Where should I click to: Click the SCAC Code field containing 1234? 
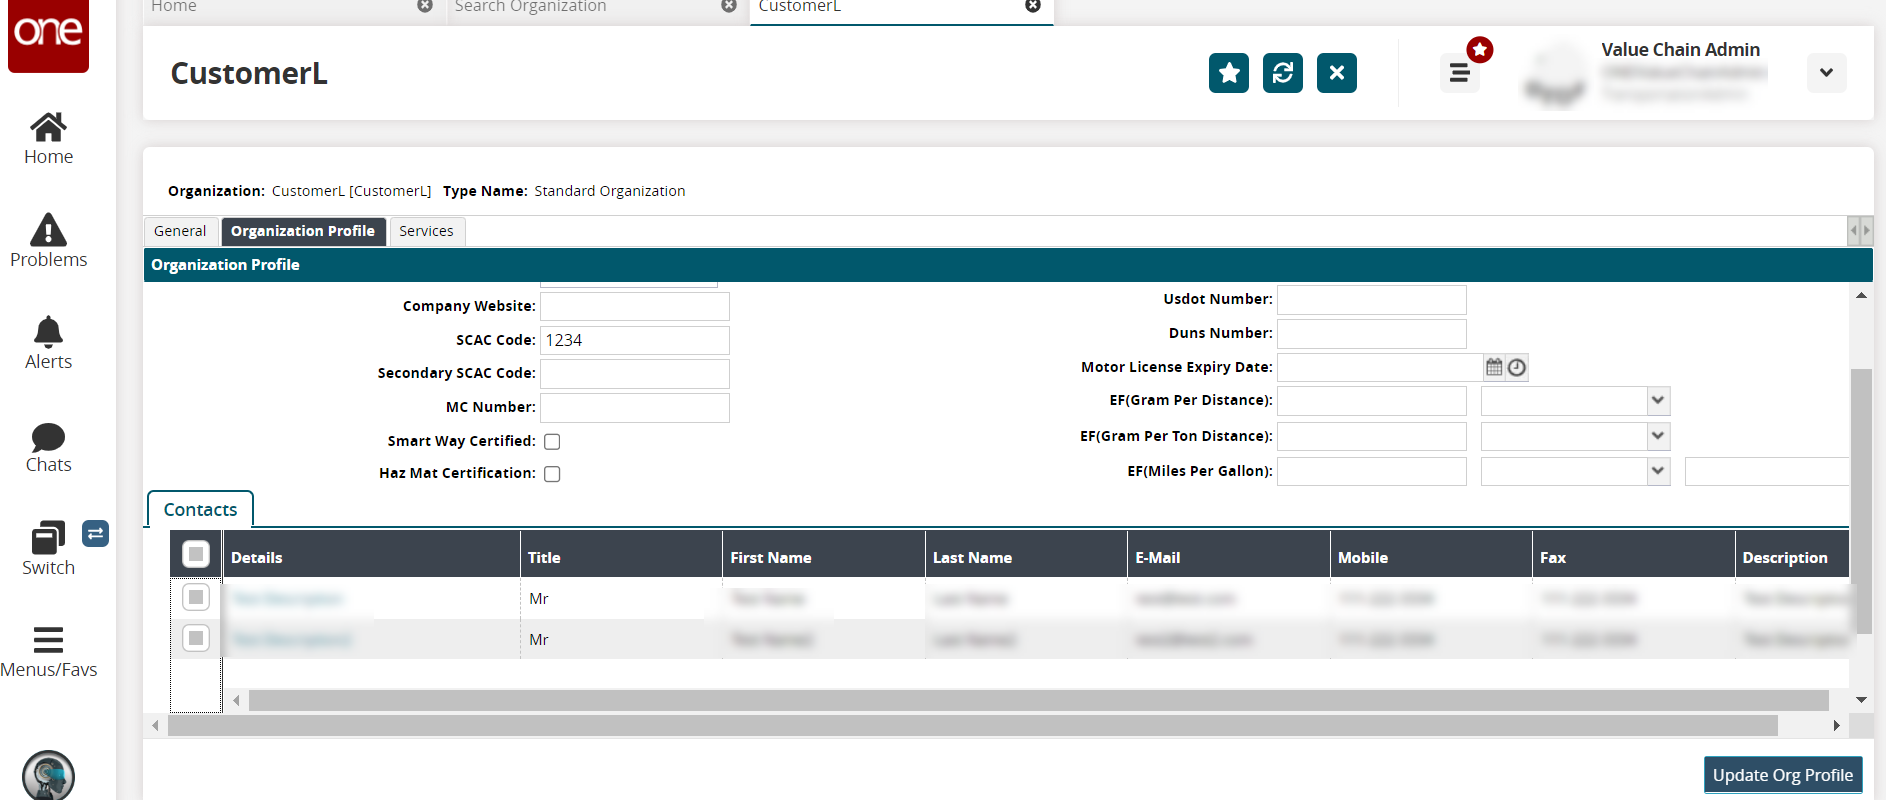tap(635, 340)
